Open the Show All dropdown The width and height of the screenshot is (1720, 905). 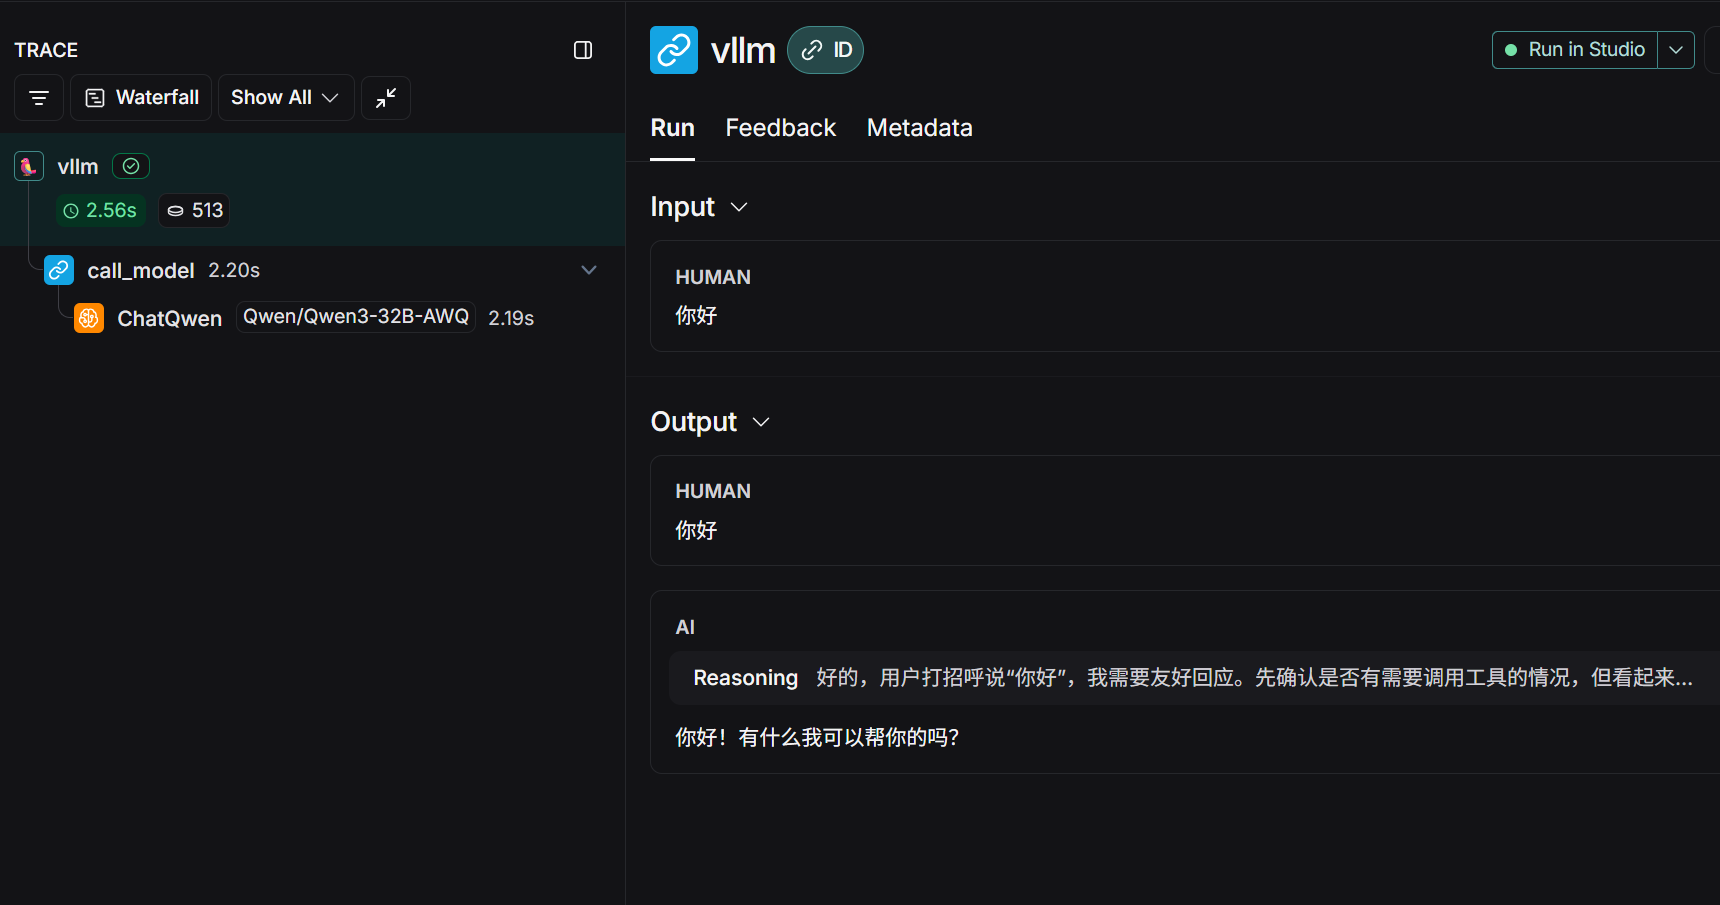pyautogui.click(x=285, y=97)
